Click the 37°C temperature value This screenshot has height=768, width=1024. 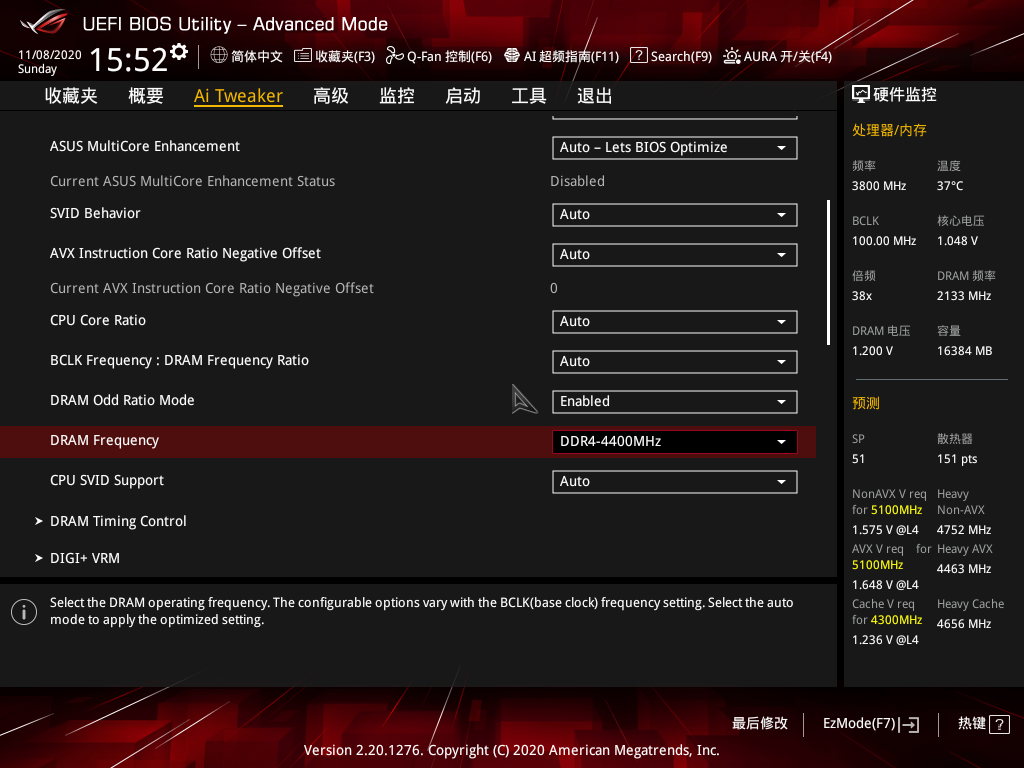click(x=950, y=185)
